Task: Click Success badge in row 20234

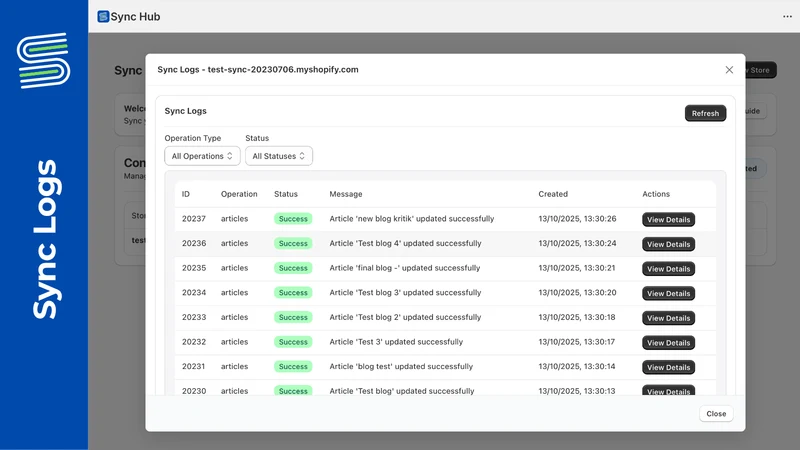Action: (293, 292)
